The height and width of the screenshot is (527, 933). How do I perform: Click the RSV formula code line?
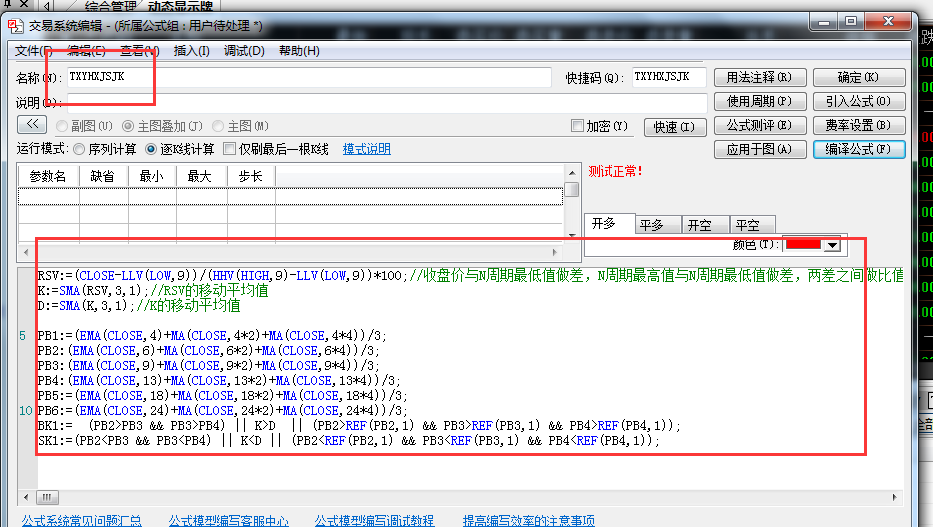(470, 275)
